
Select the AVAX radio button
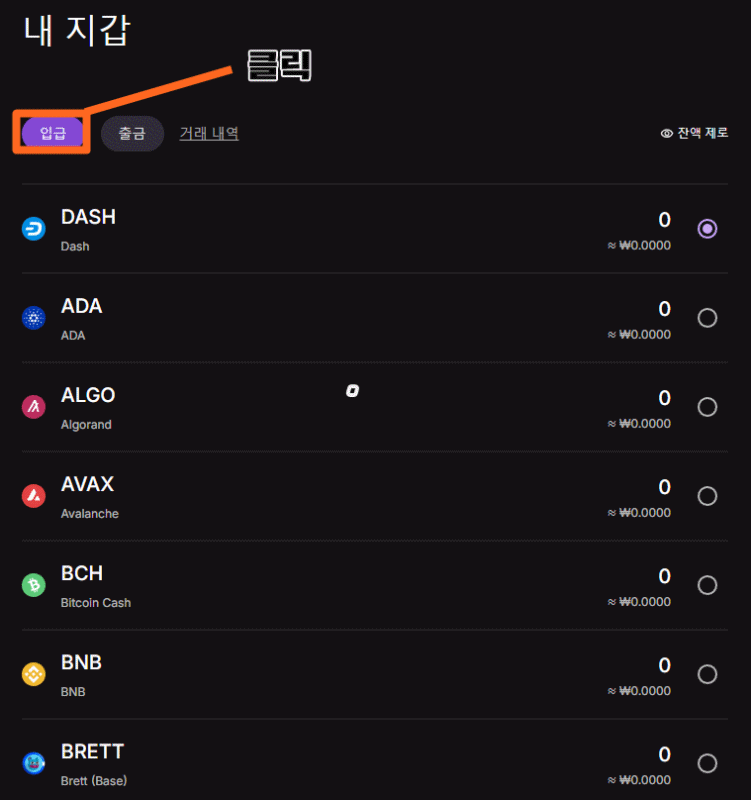coord(707,496)
